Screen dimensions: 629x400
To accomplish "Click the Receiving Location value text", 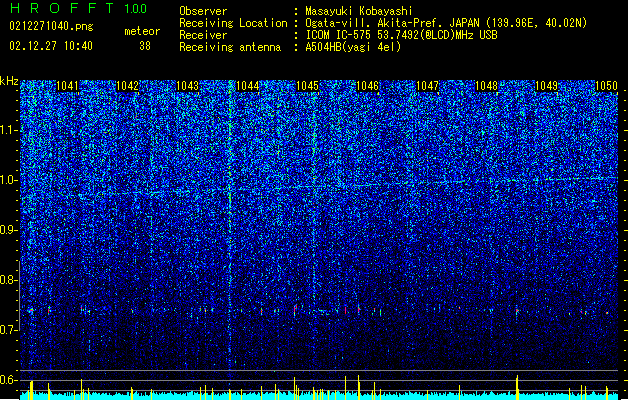I will (446, 23).
